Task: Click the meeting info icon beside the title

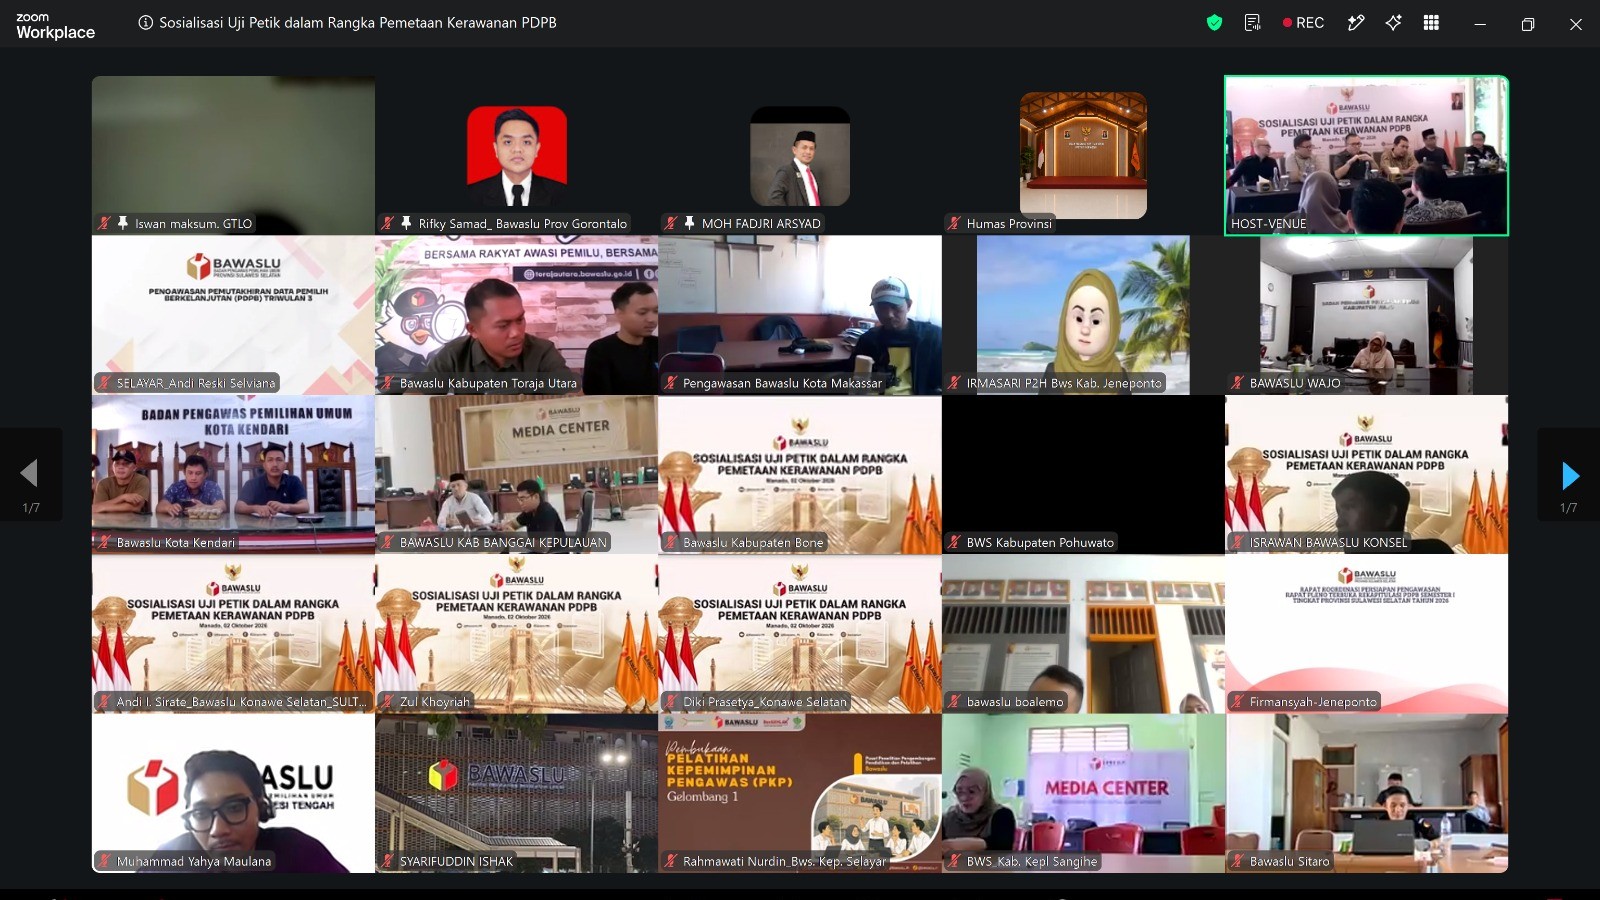Action: pyautogui.click(x=146, y=23)
